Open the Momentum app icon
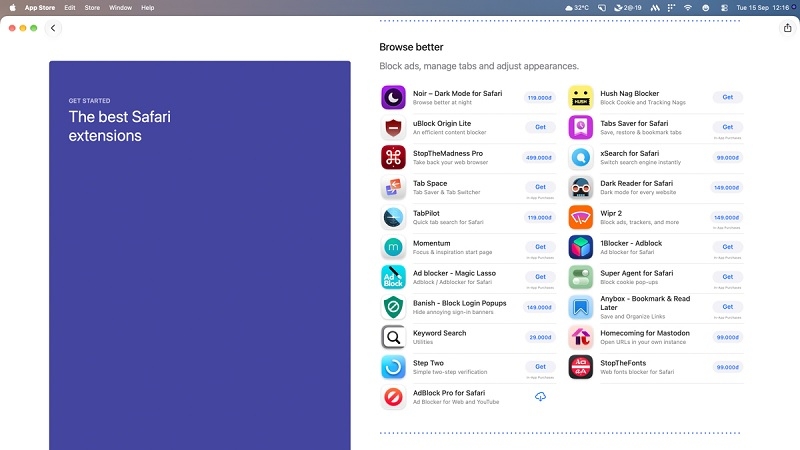The image size is (800, 450). point(393,247)
